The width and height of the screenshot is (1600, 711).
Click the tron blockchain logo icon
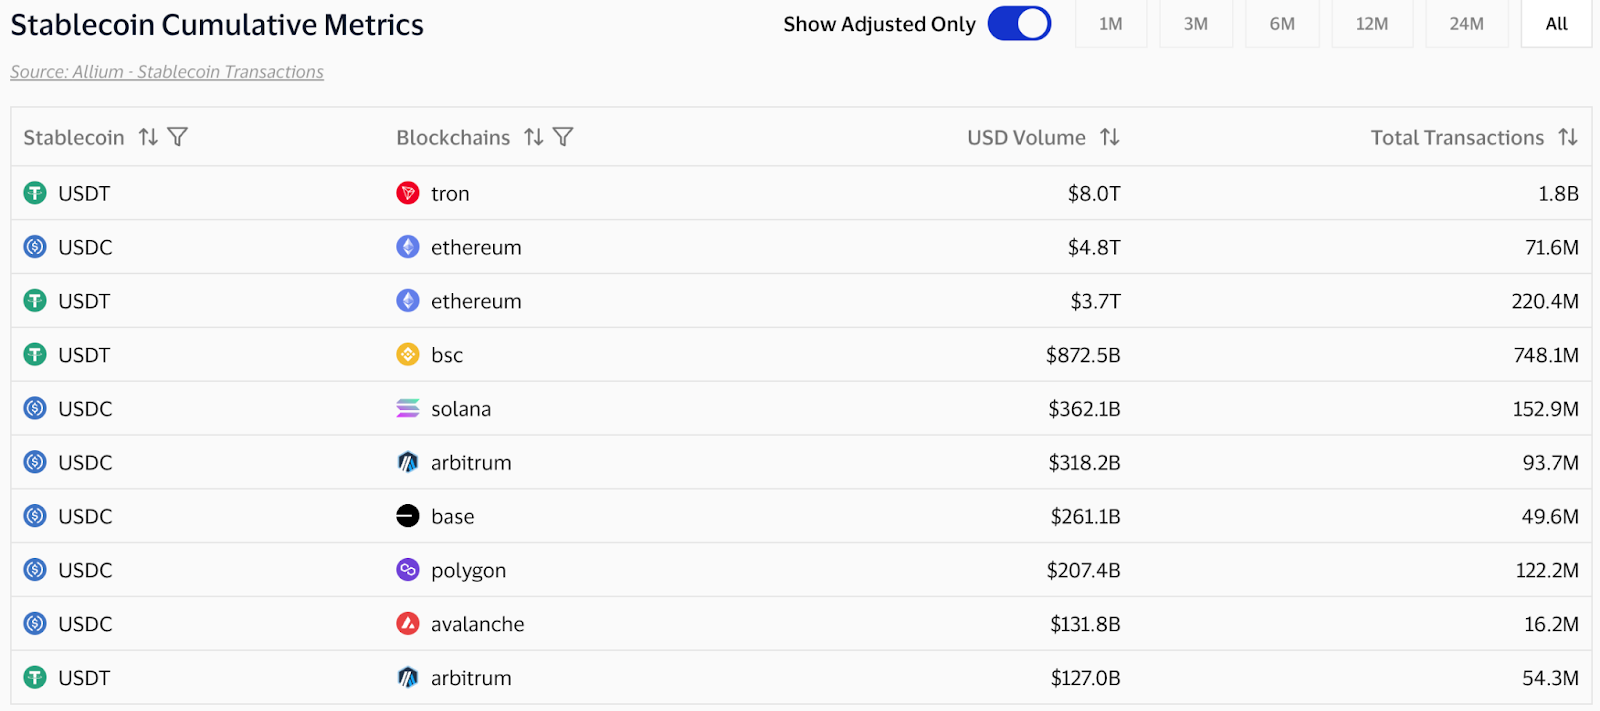tap(408, 193)
